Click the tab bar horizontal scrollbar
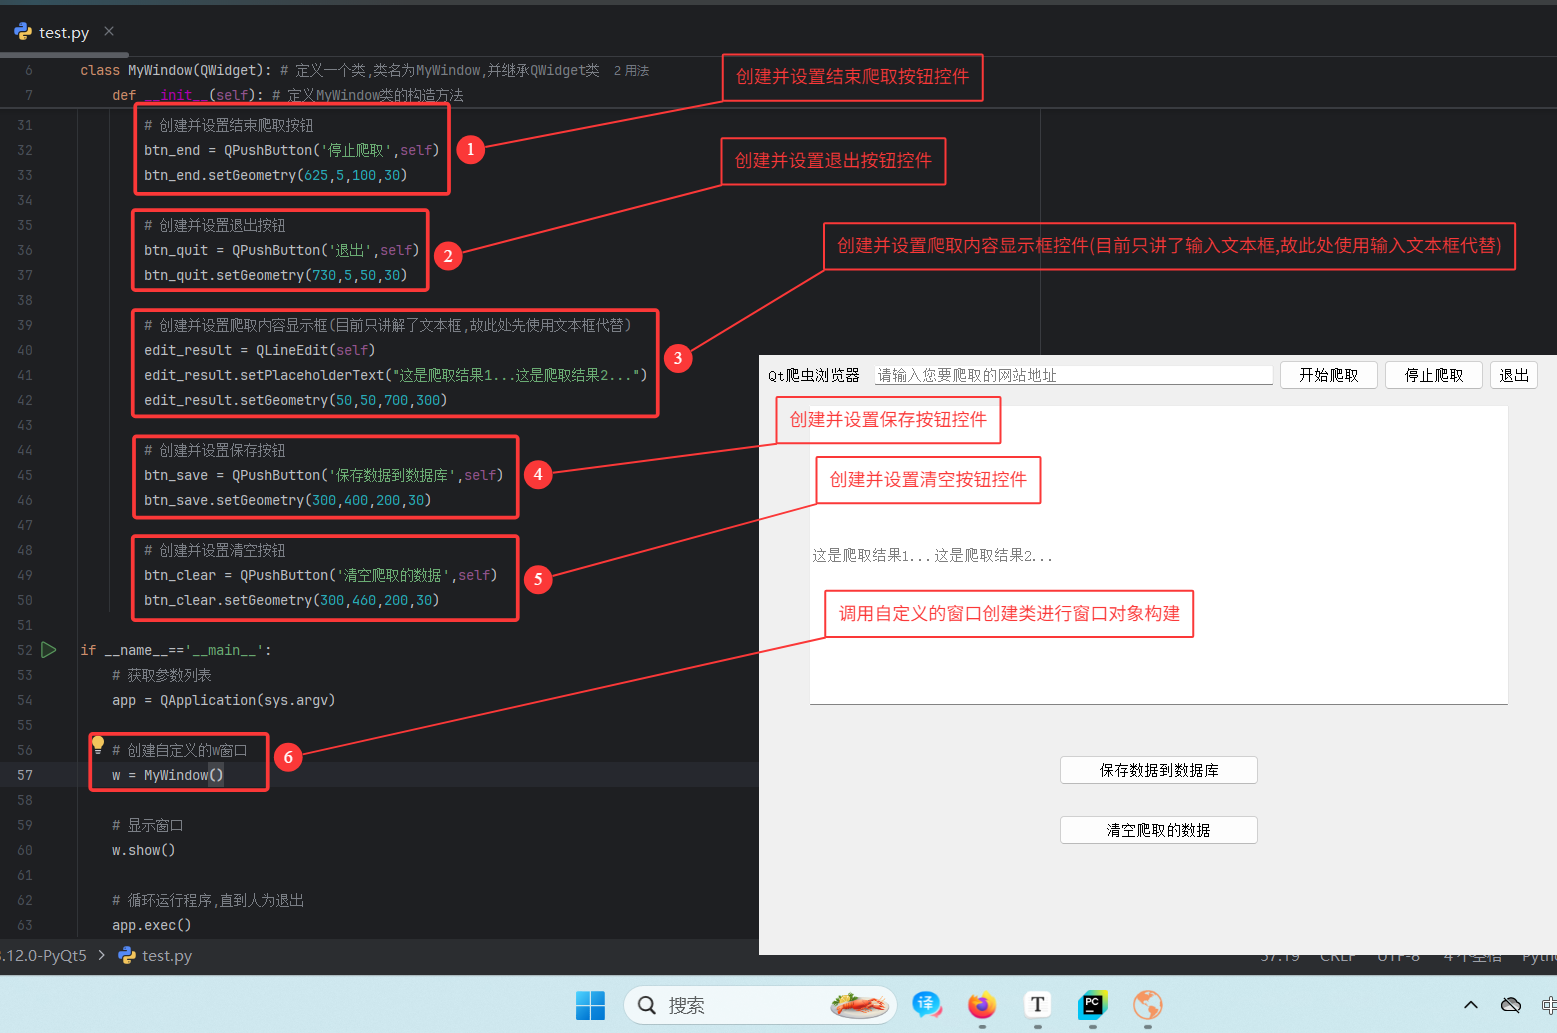Screen dimensions: 1557x1033 point(64,54)
